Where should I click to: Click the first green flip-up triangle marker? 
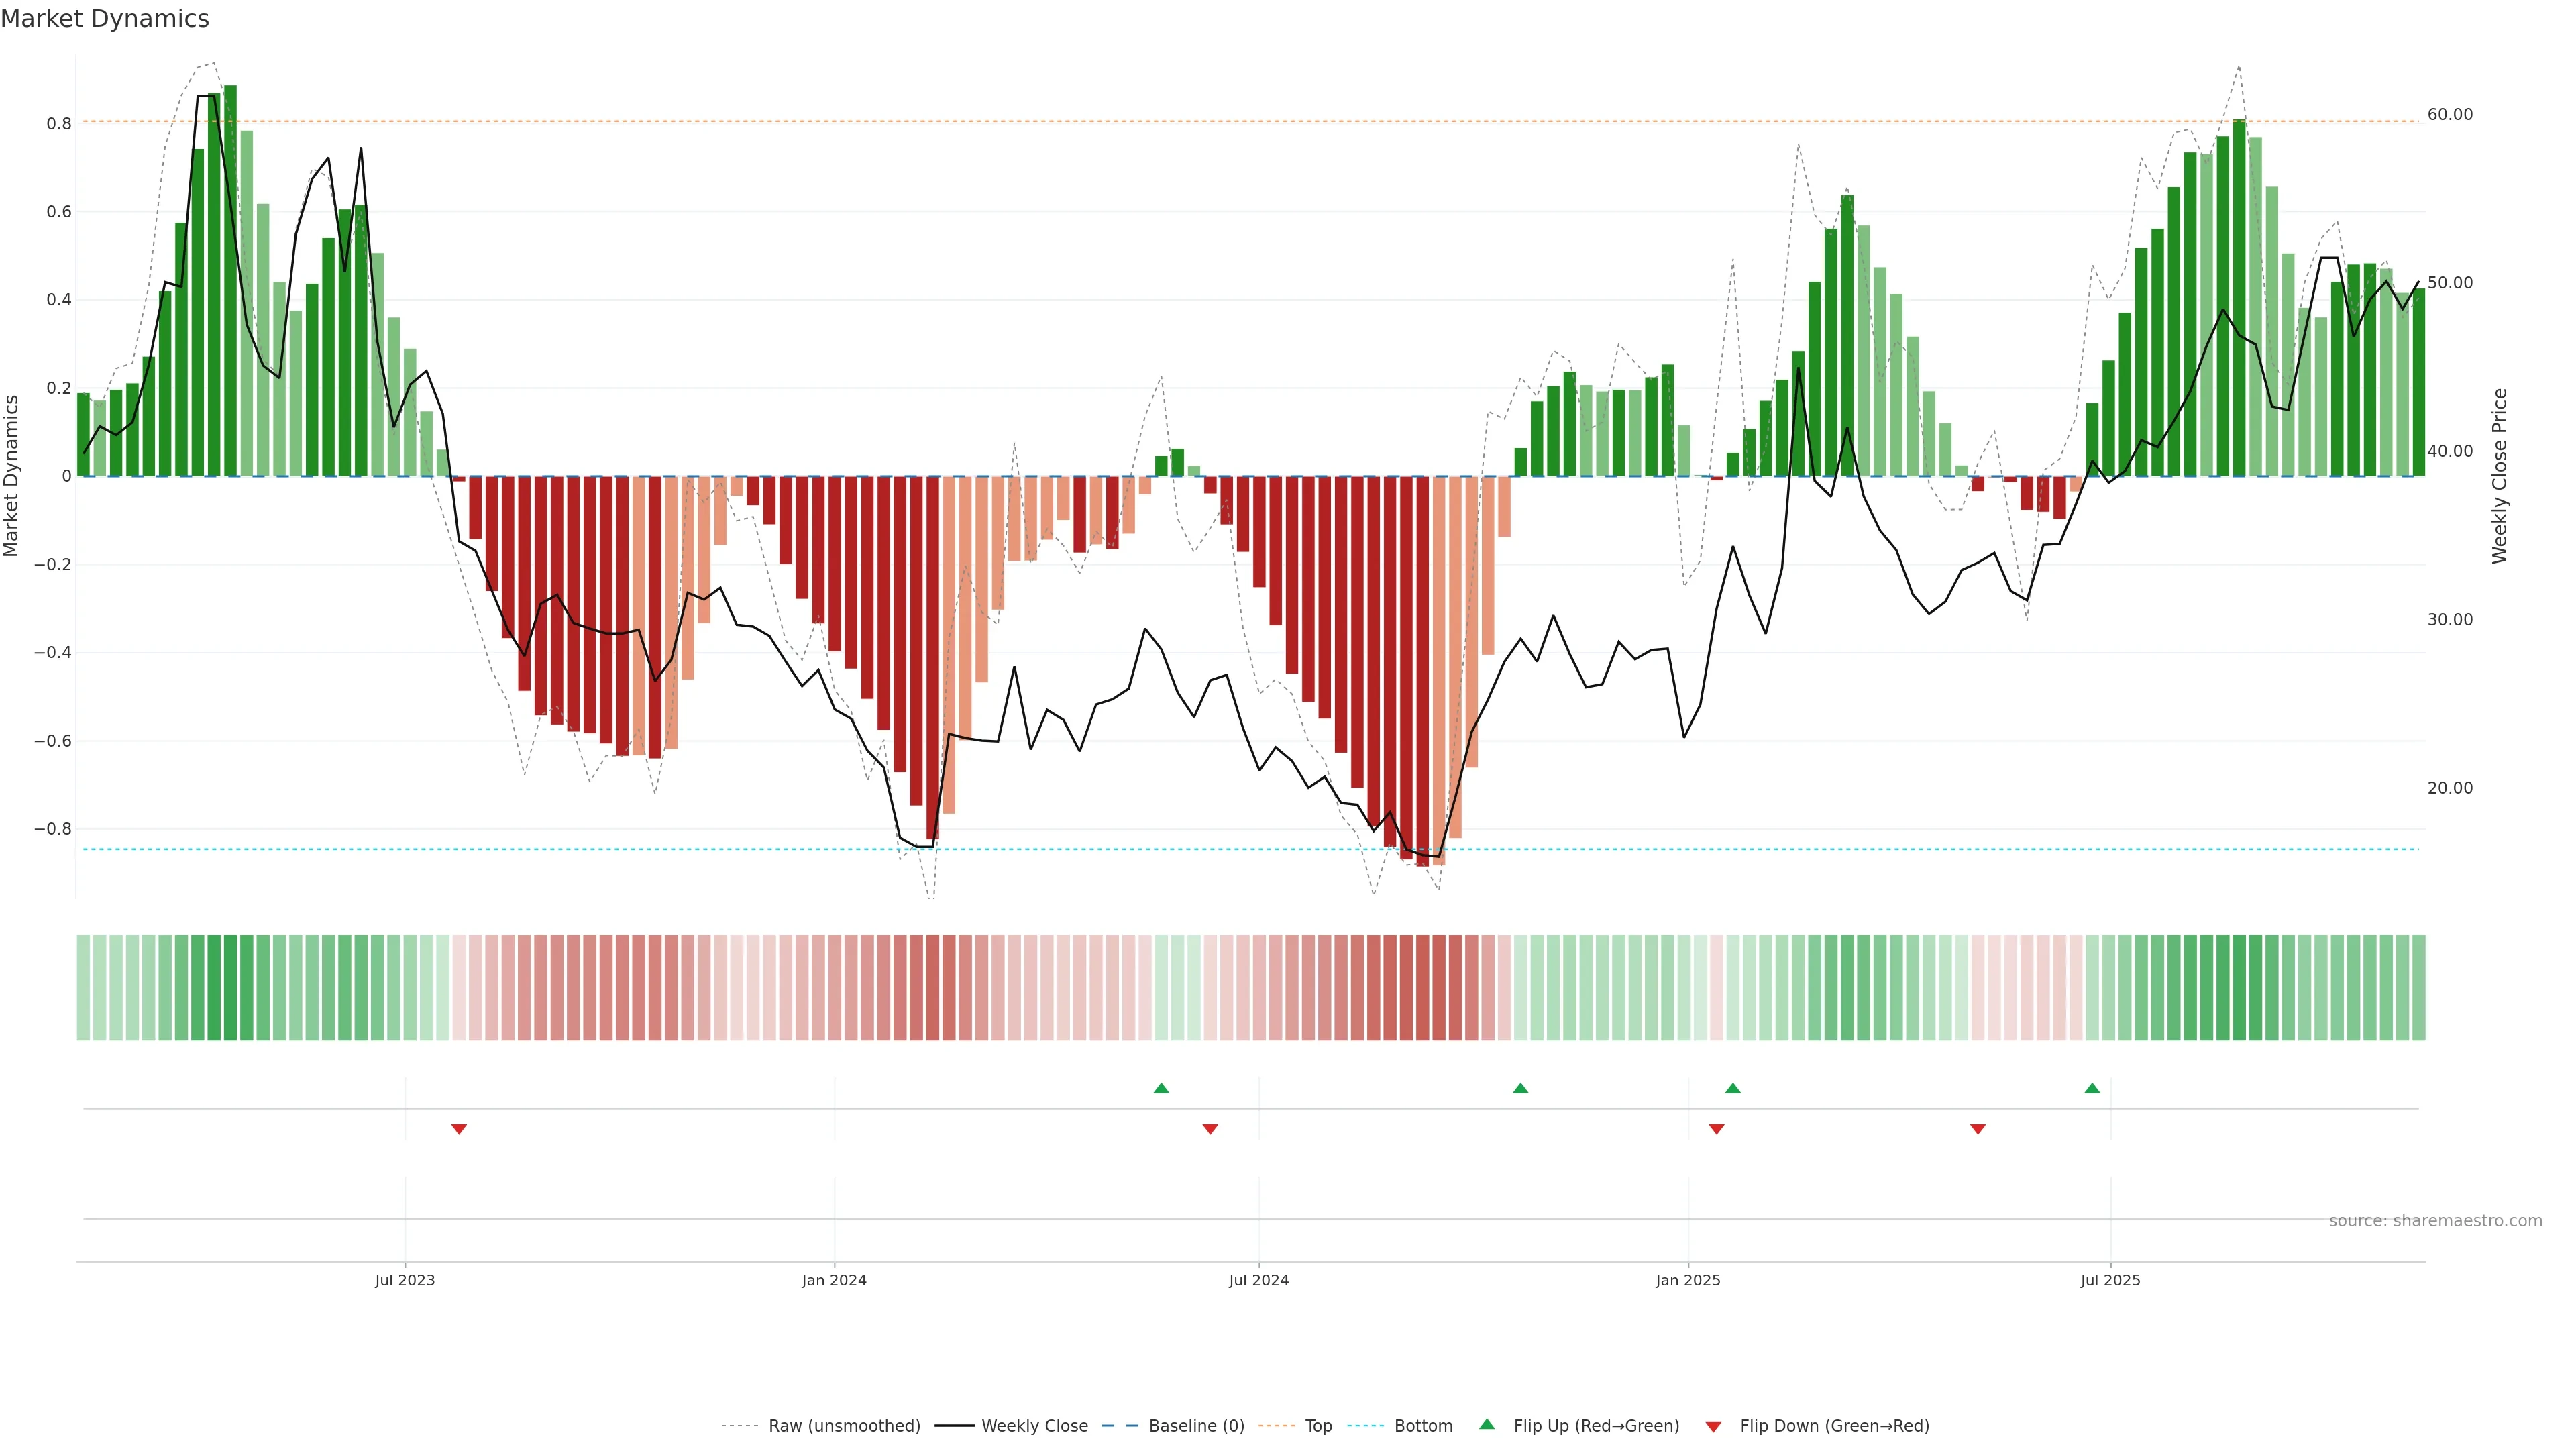(1161, 1088)
